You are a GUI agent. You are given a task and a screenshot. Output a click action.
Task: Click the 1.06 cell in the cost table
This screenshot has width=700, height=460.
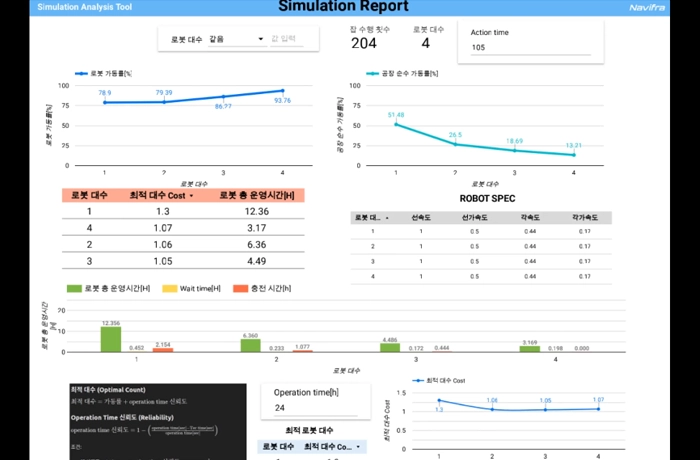(163, 245)
